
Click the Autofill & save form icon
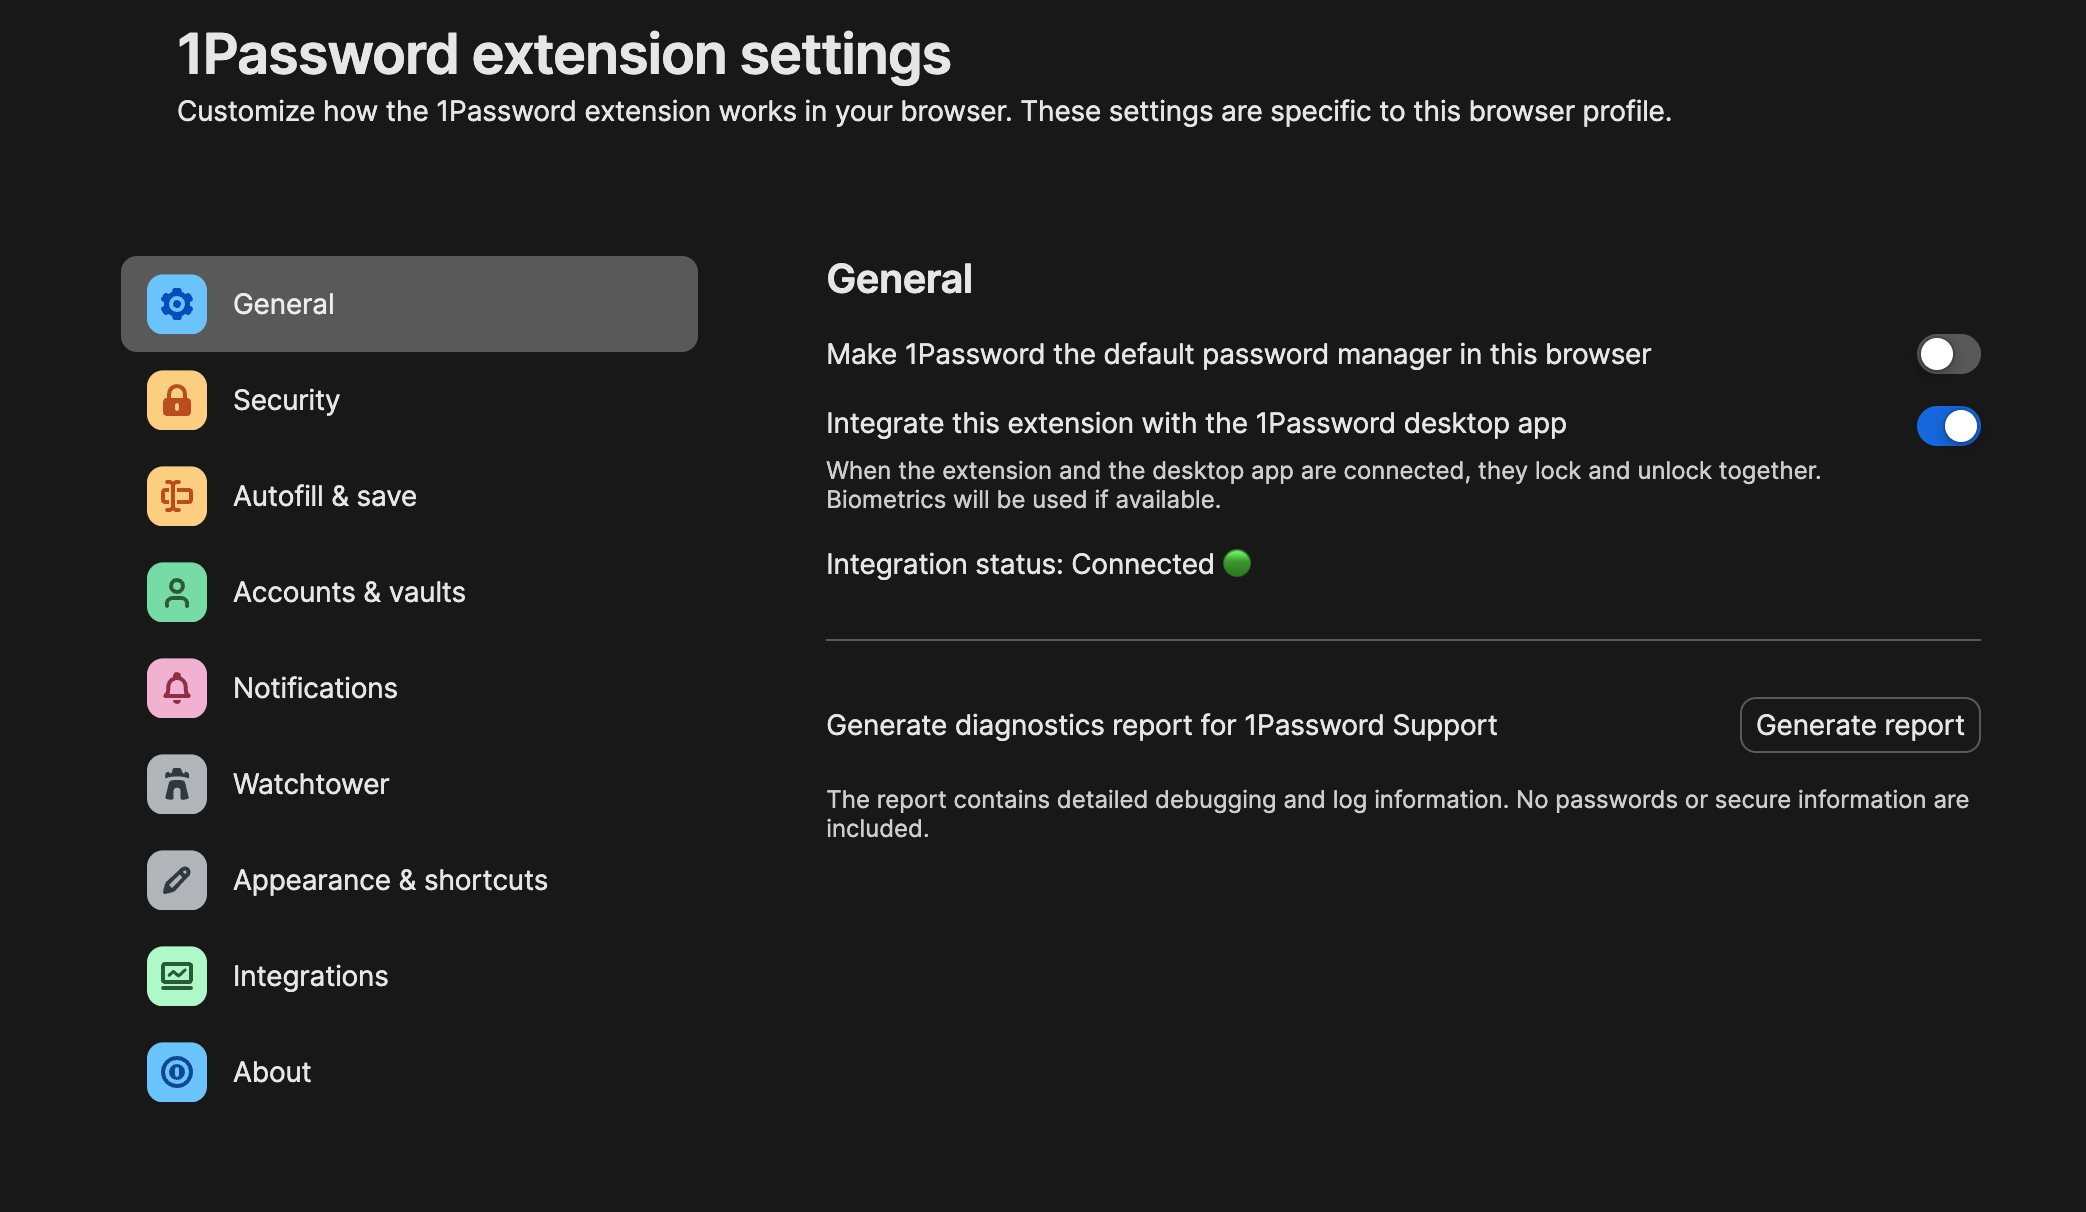(177, 496)
